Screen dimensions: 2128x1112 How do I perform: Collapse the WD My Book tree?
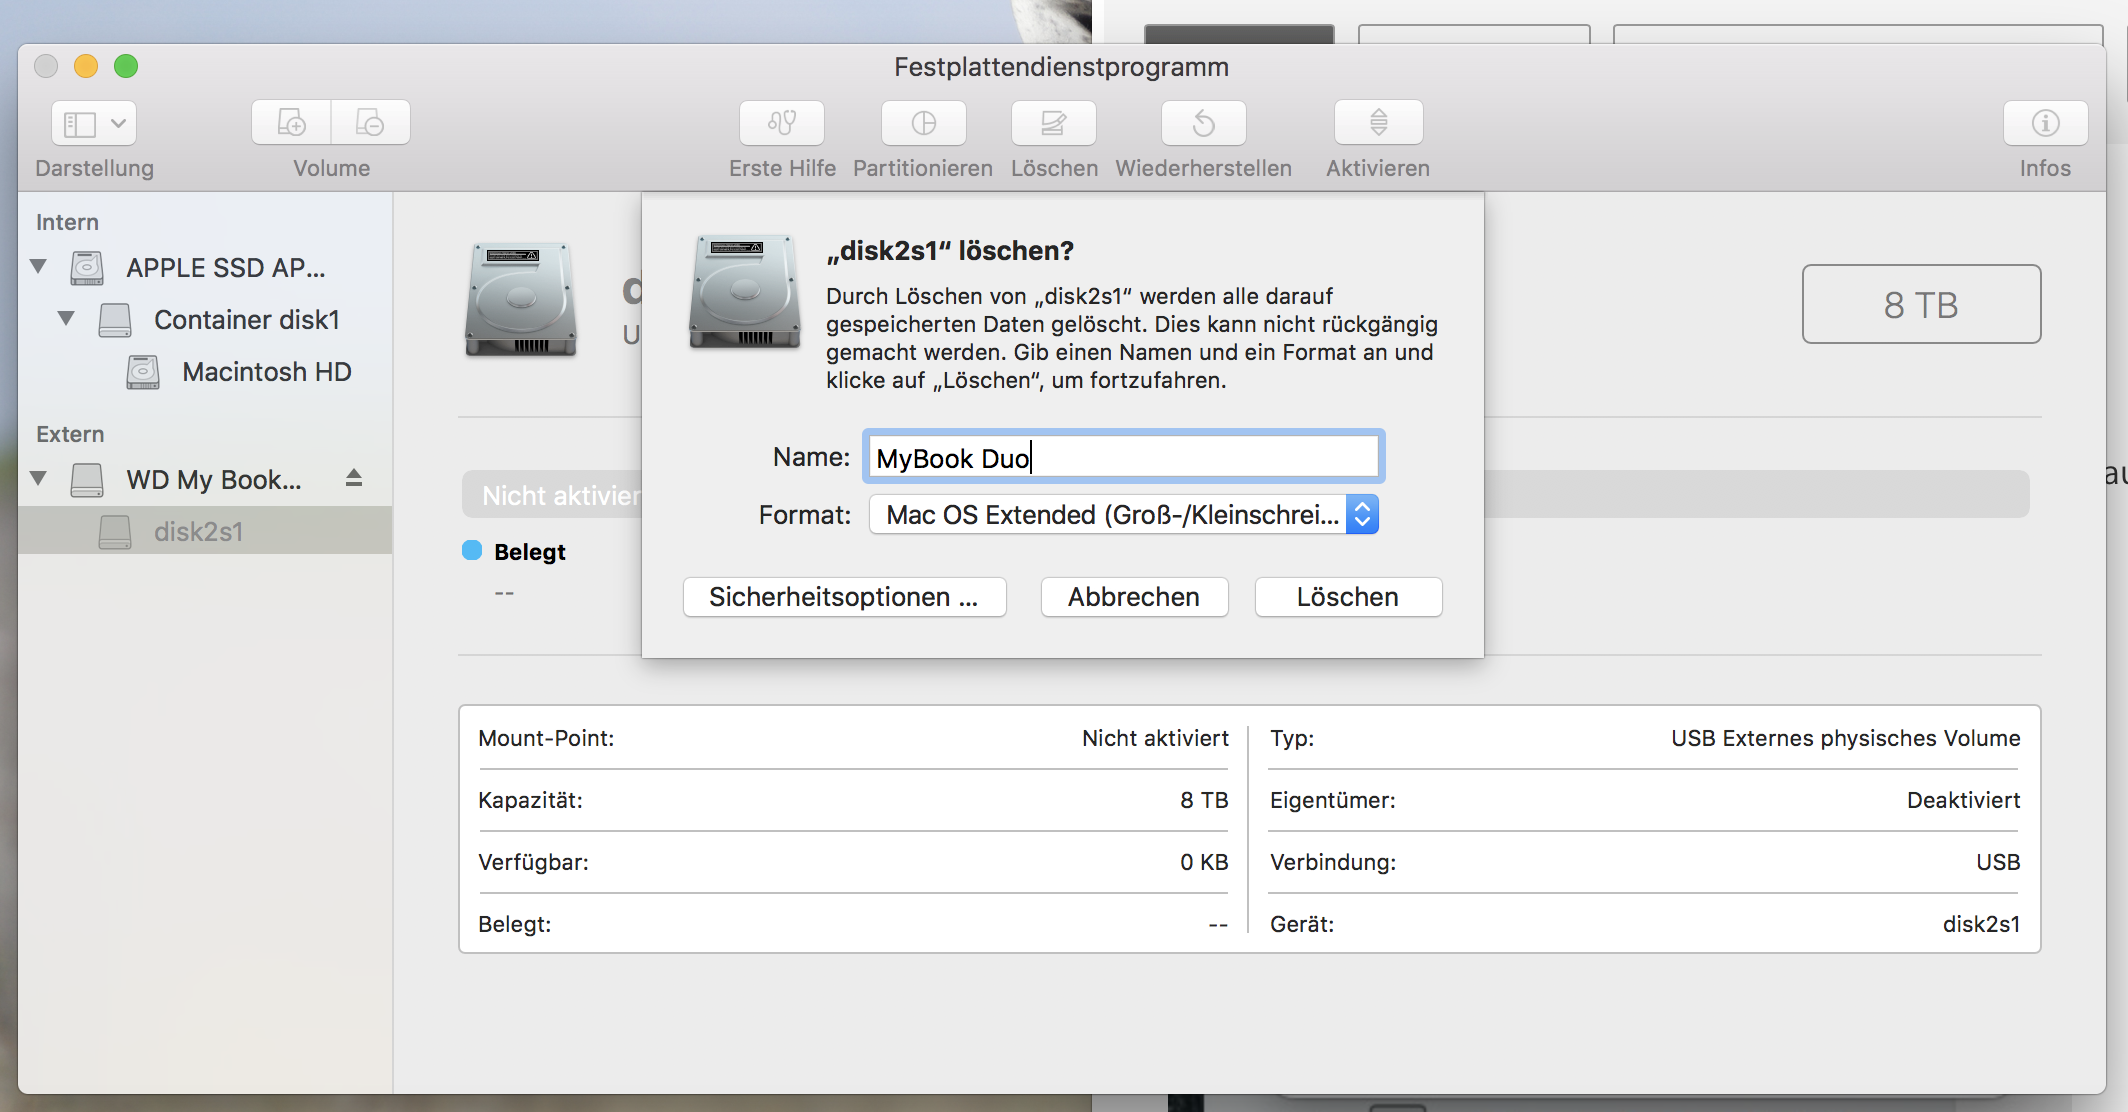tap(39, 479)
